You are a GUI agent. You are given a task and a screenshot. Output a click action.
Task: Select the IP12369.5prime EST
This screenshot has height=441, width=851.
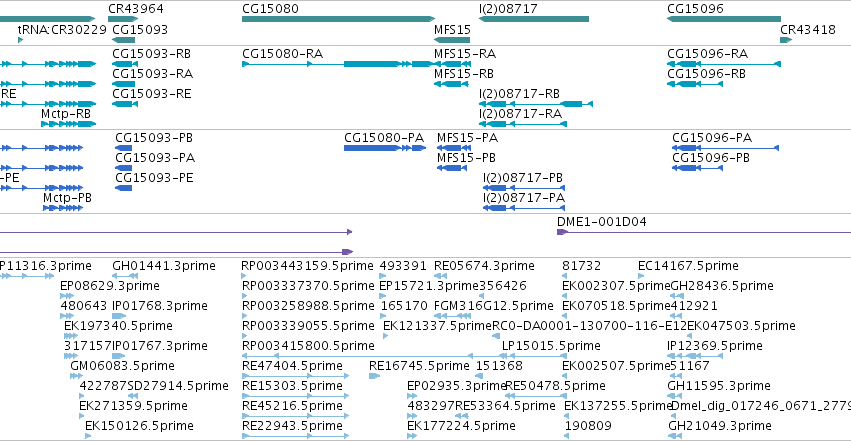(x=715, y=346)
